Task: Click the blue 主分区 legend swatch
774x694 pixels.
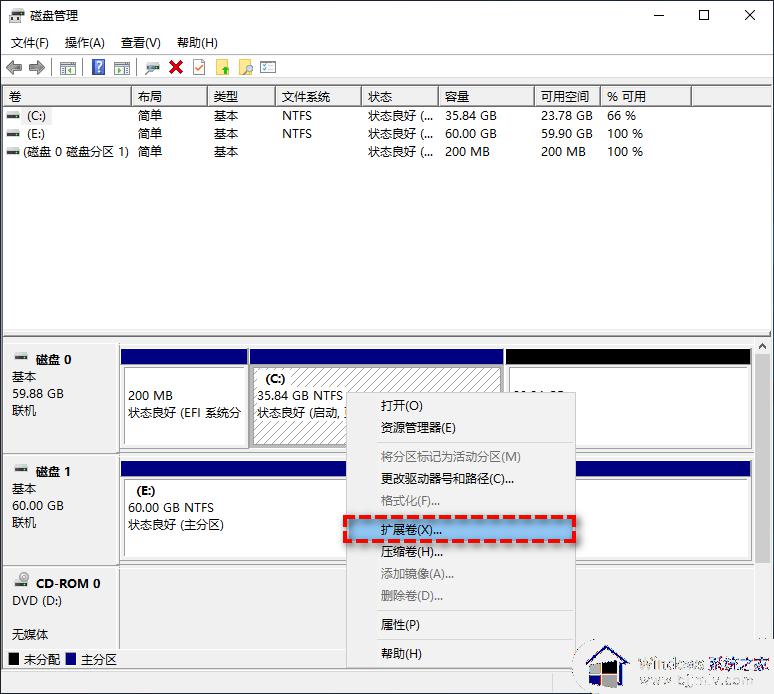Action: [x=71, y=659]
